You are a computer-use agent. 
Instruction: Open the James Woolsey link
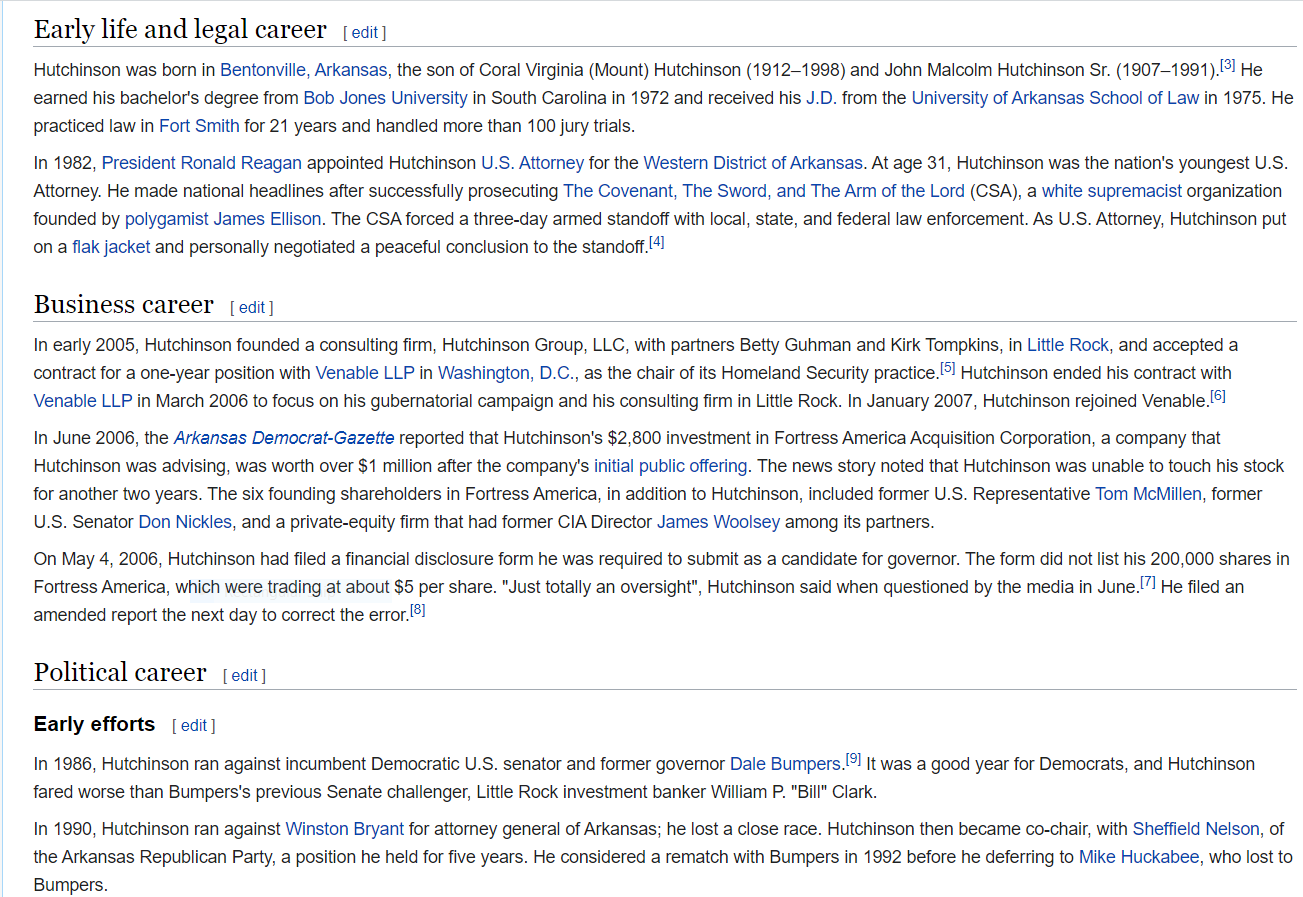tap(718, 522)
